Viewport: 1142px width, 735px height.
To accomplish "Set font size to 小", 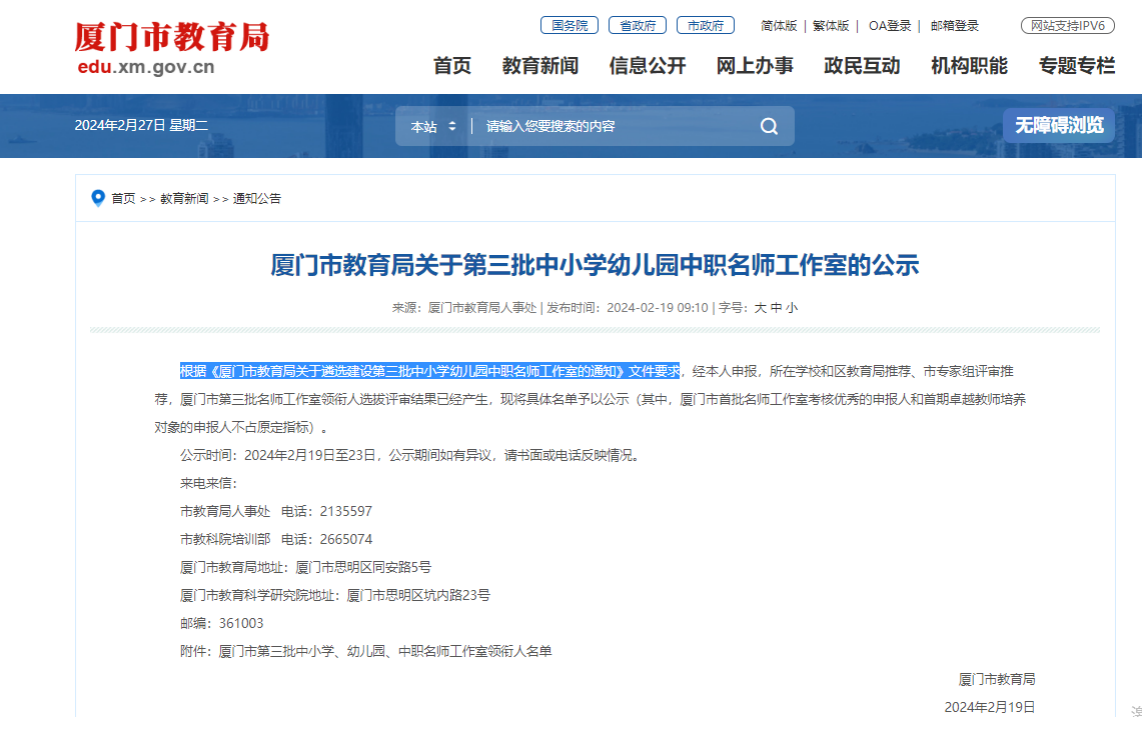I will coord(792,308).
